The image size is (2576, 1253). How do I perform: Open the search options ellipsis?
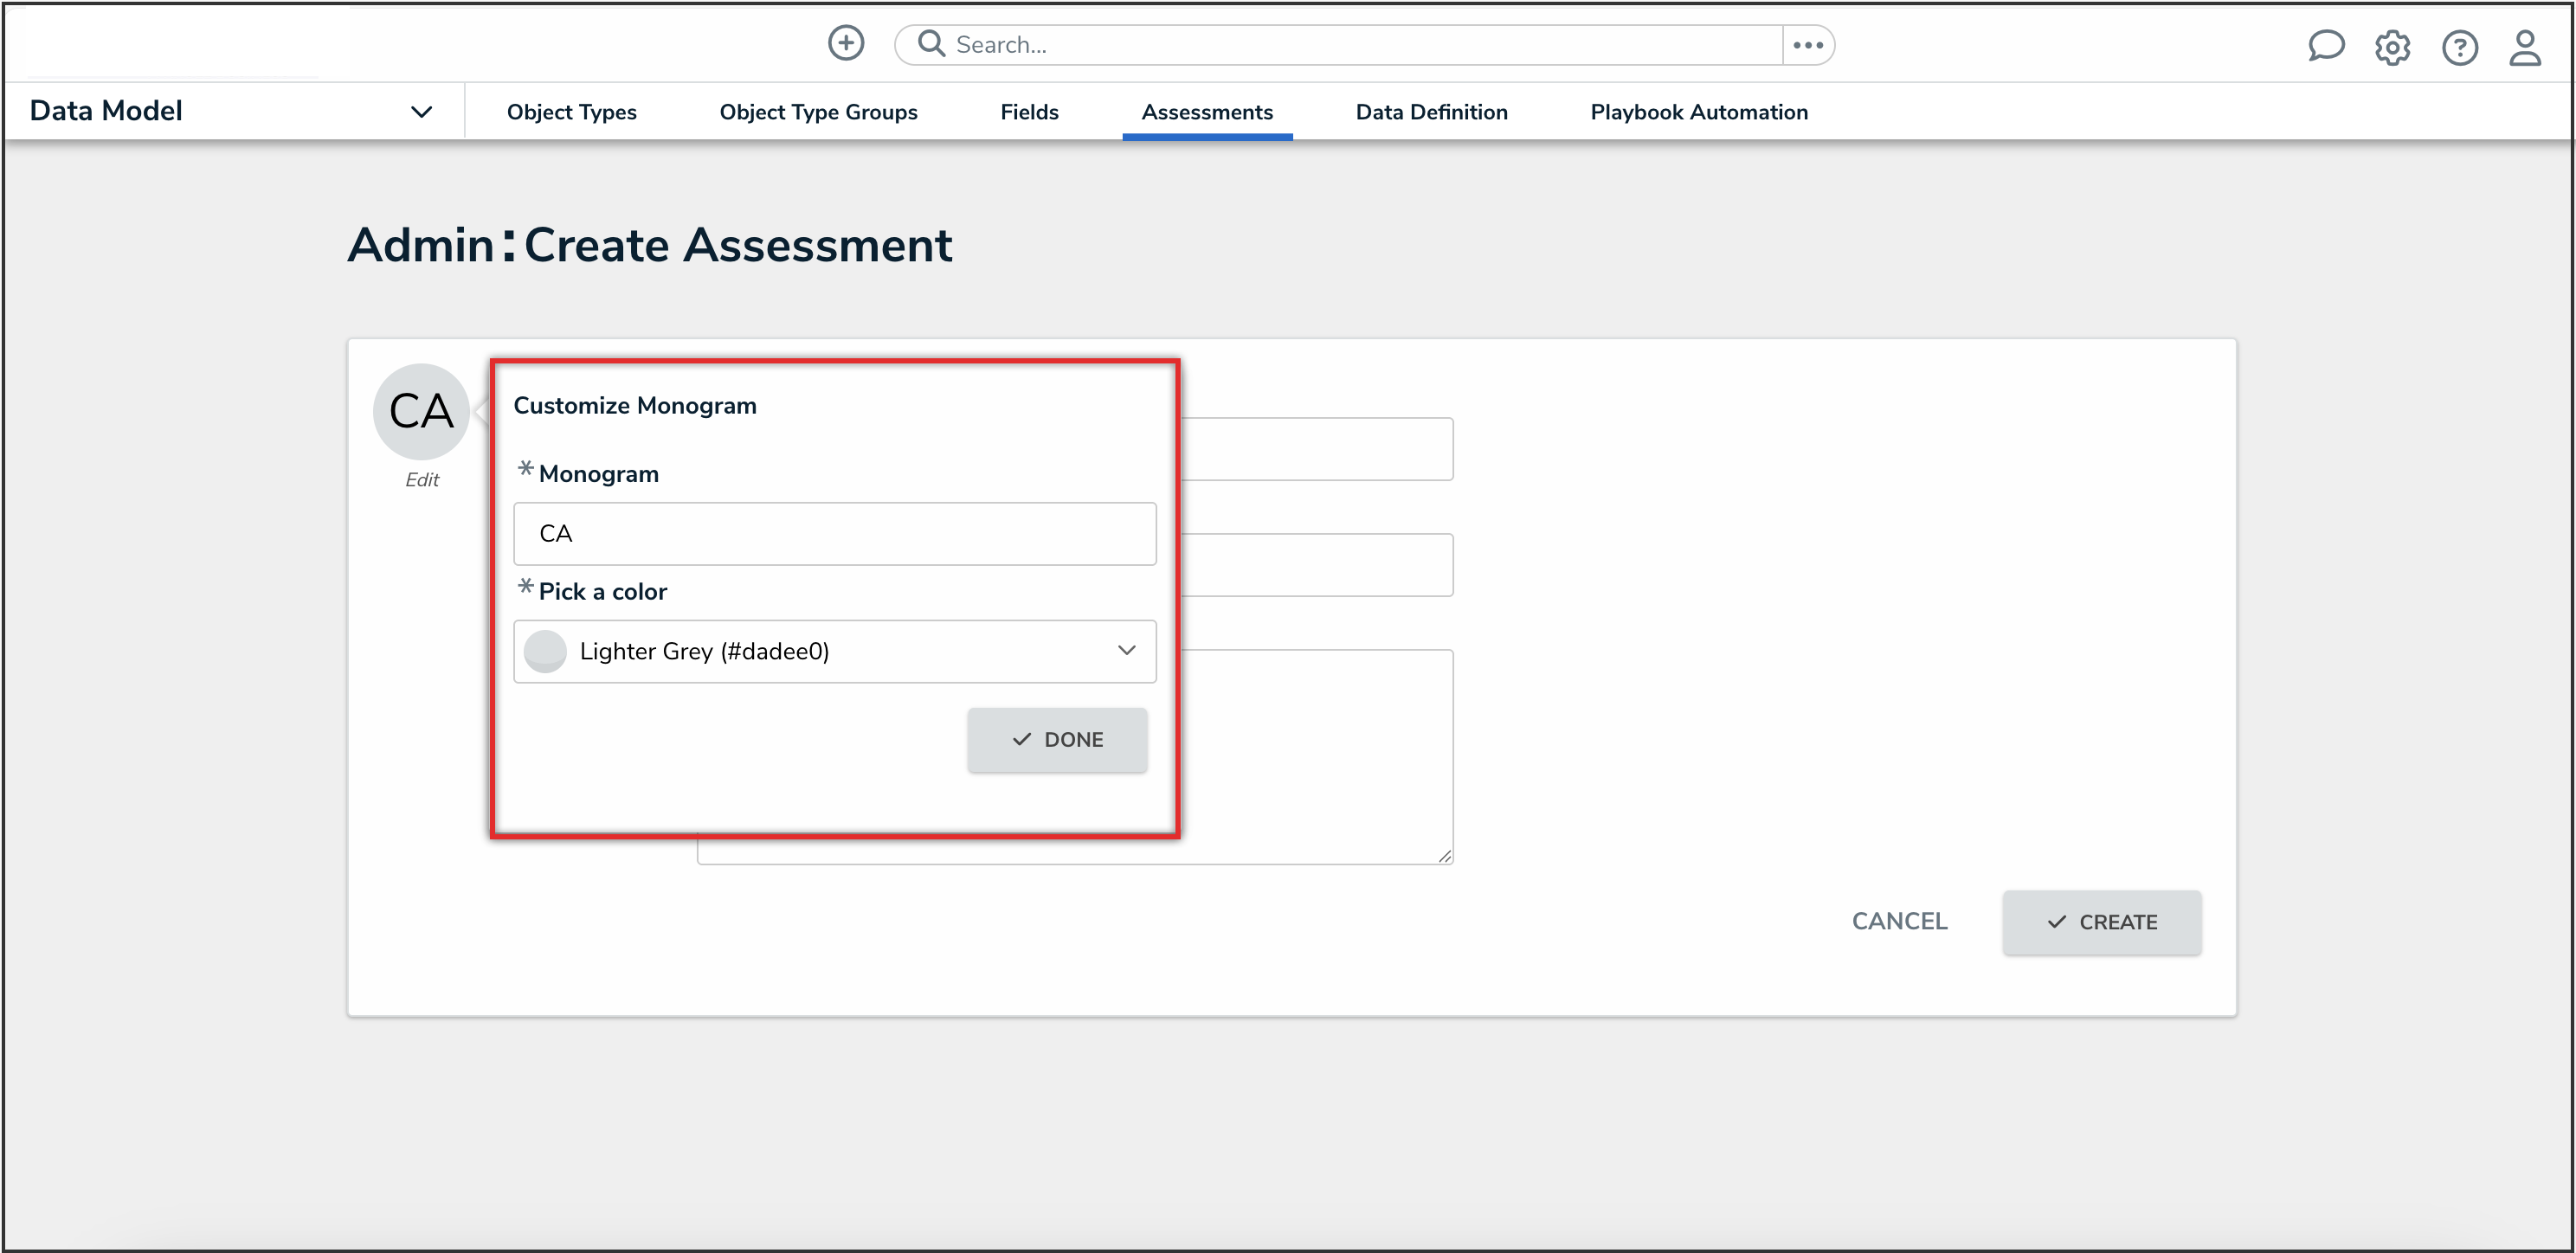(1807, 45)
